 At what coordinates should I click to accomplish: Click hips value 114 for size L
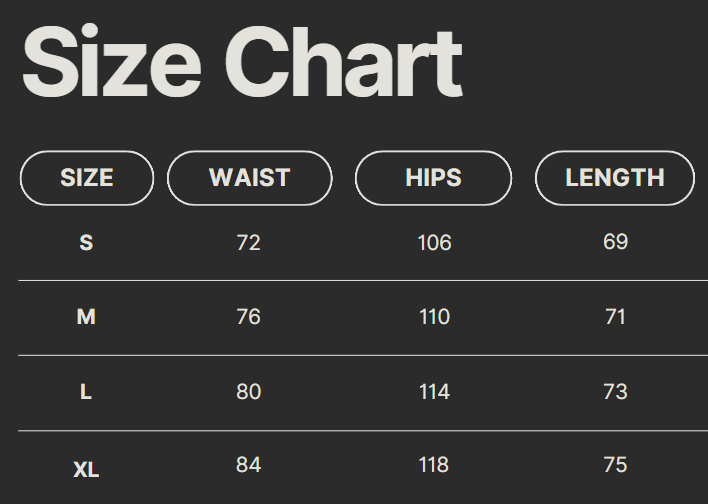[434, 392]
